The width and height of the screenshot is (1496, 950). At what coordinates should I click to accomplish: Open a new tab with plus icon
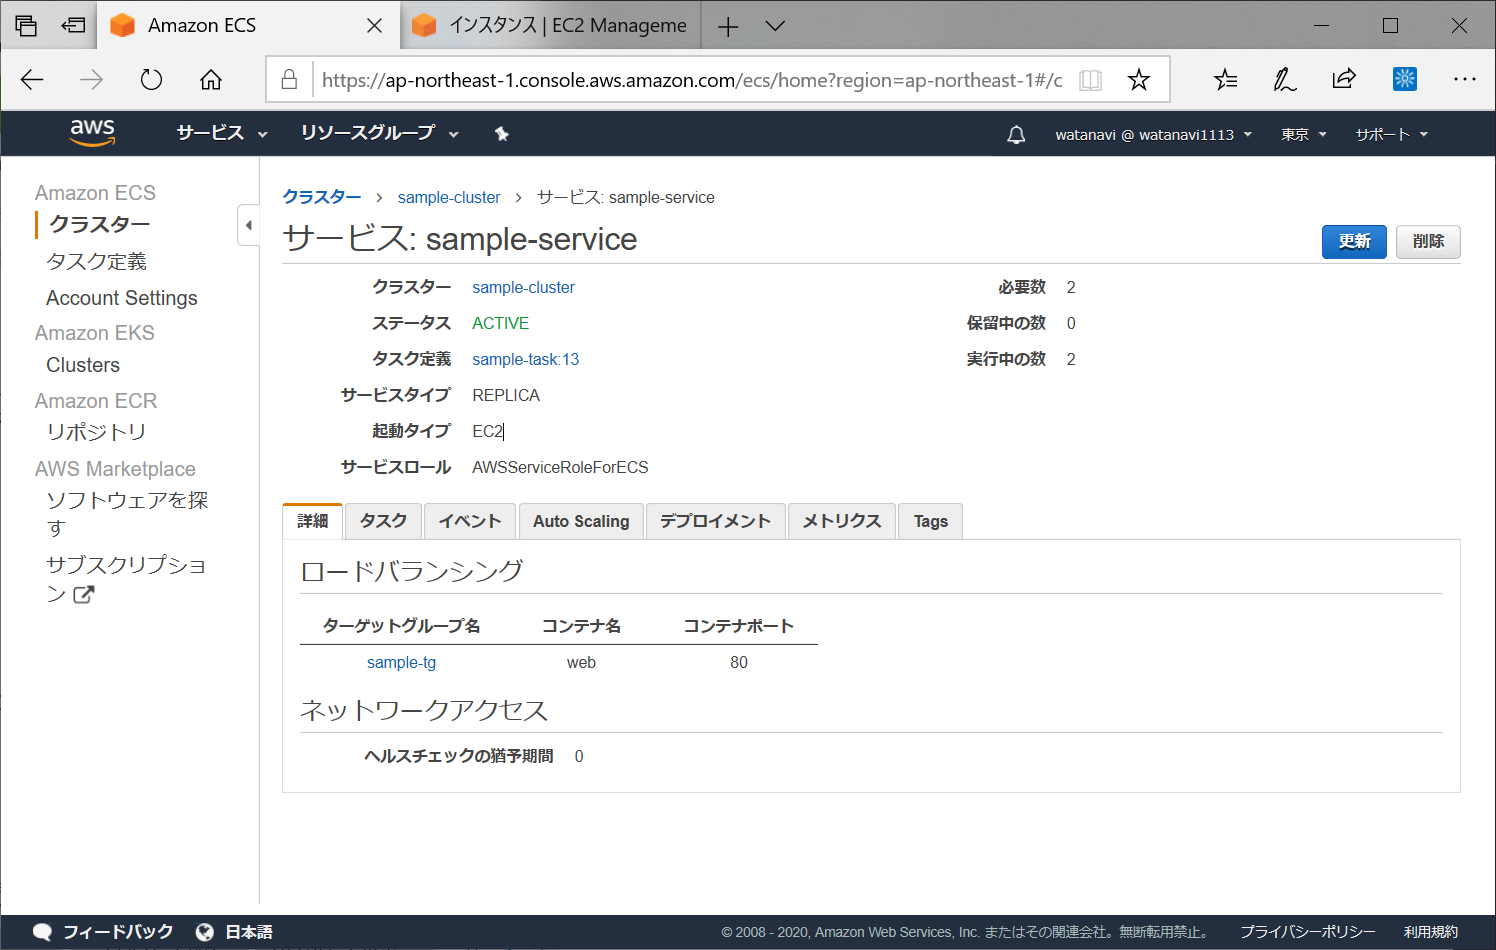(x=728, y=27)
